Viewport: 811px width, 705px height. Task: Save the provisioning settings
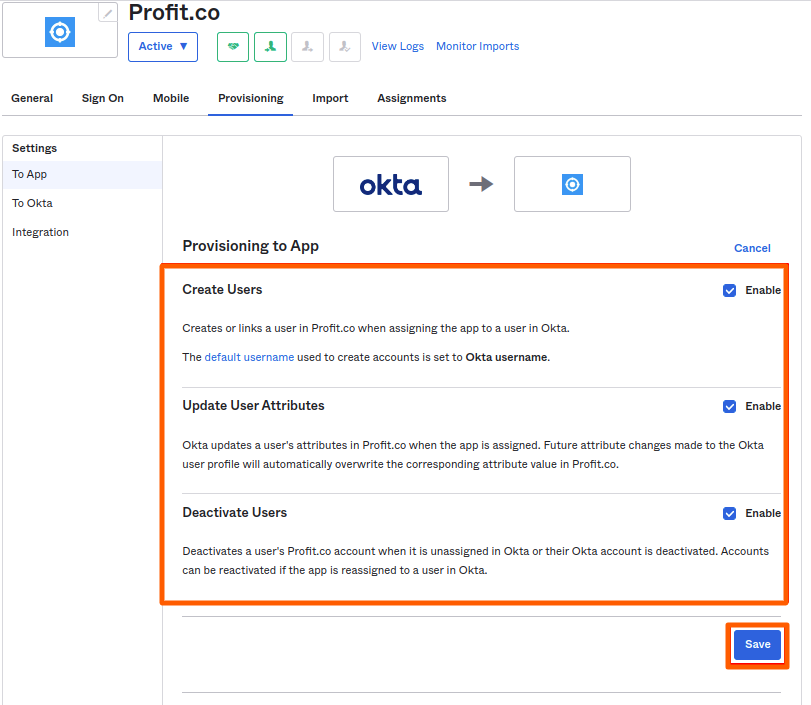(x=757, y=645)
